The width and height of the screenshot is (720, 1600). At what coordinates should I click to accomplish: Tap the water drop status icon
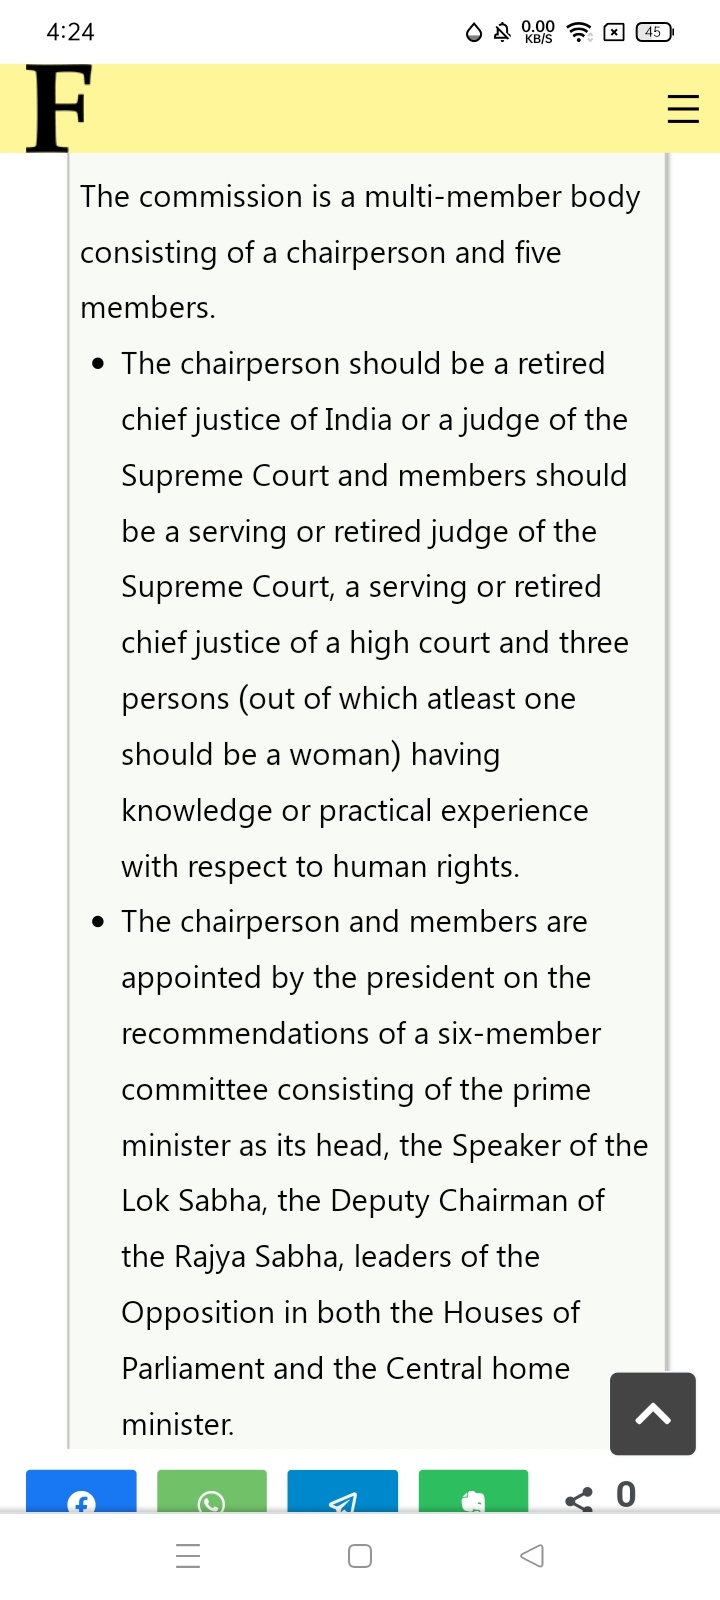474,32
